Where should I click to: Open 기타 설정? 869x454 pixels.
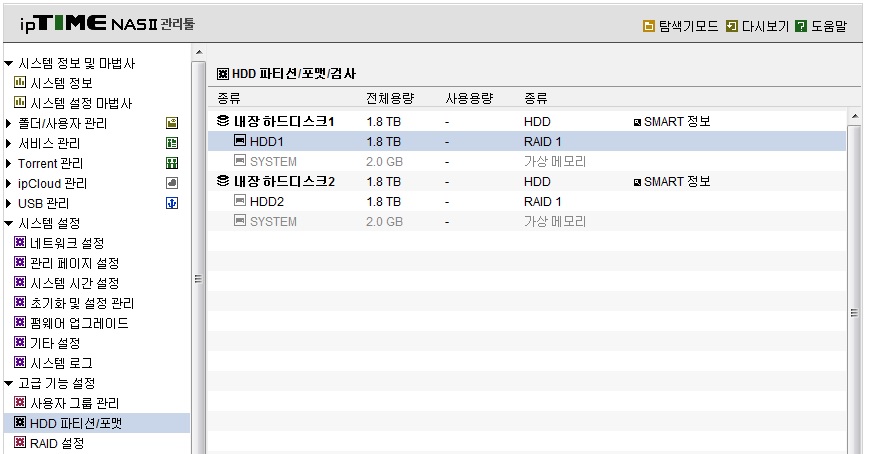click(55, 343)
